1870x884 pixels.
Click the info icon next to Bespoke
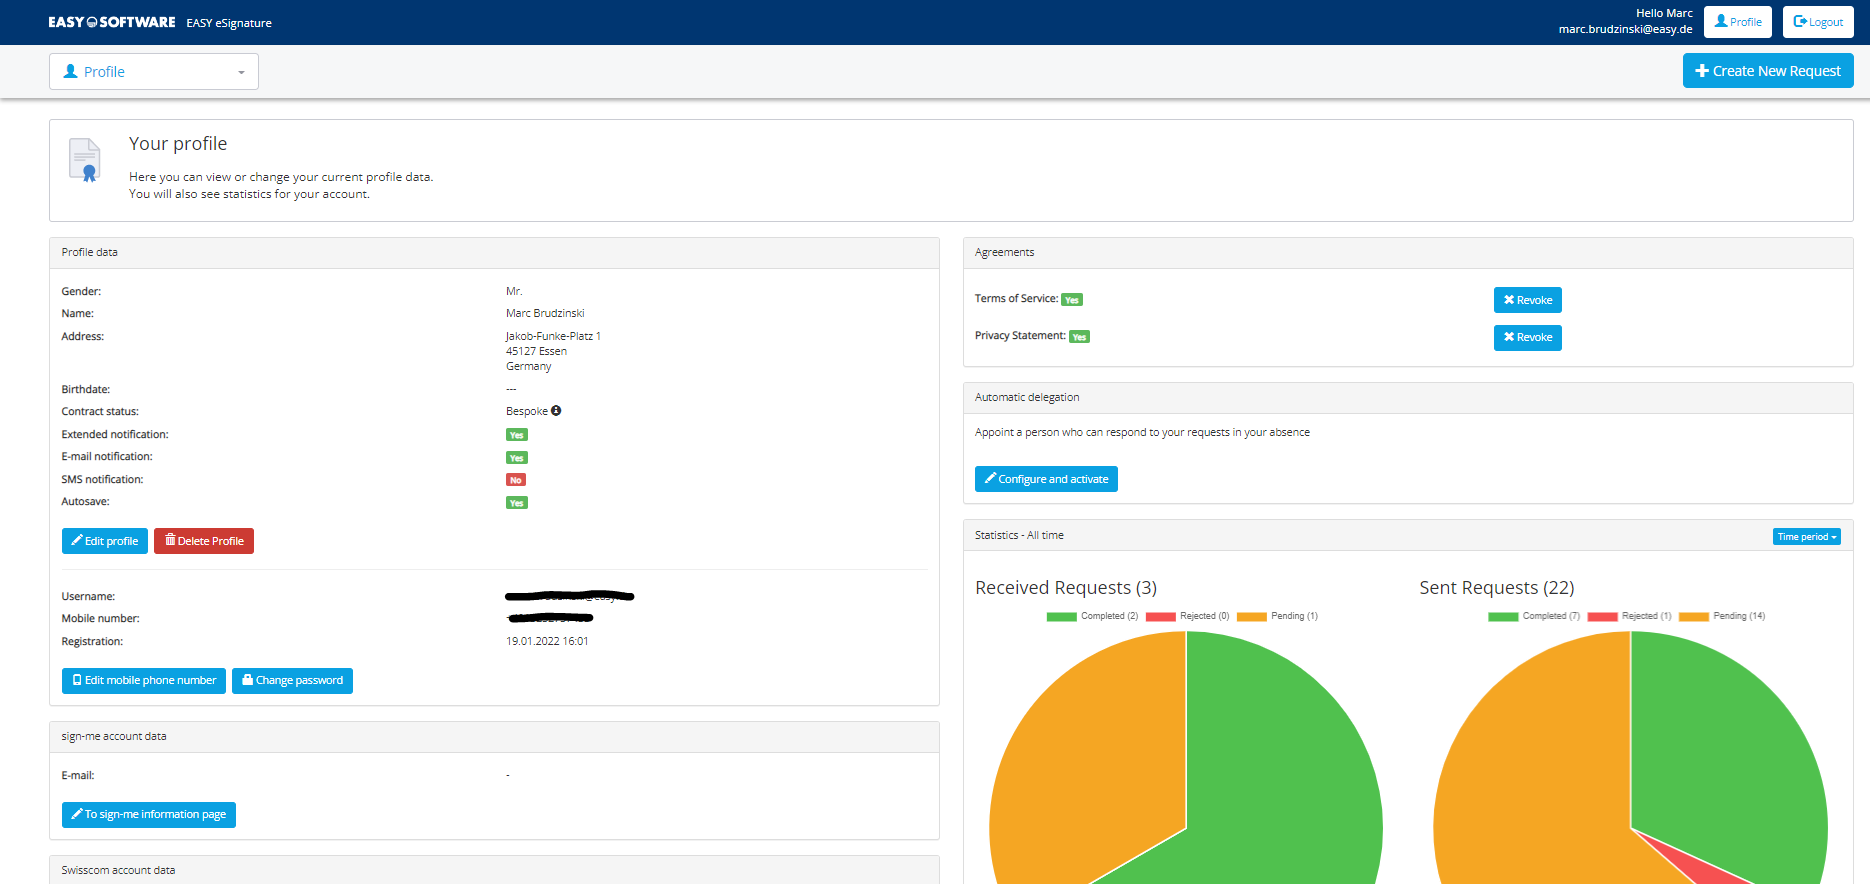556,411
